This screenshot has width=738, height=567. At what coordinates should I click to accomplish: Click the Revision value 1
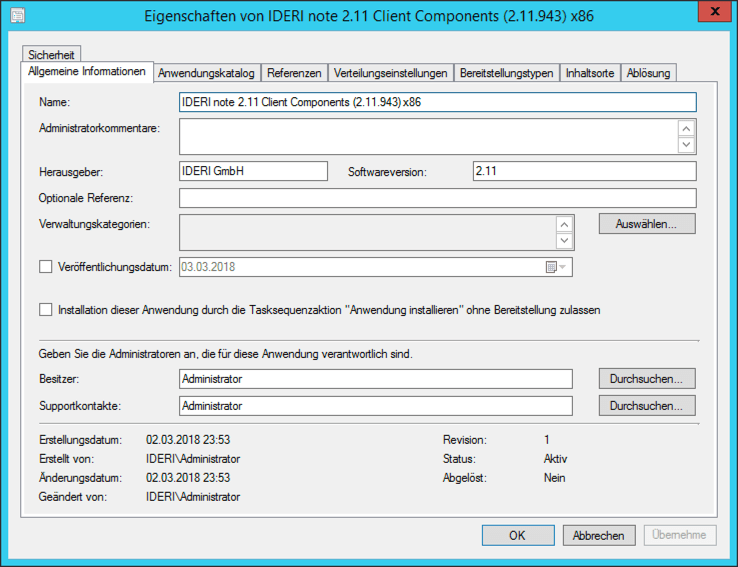pyautogui.click(x=546, y=440)
